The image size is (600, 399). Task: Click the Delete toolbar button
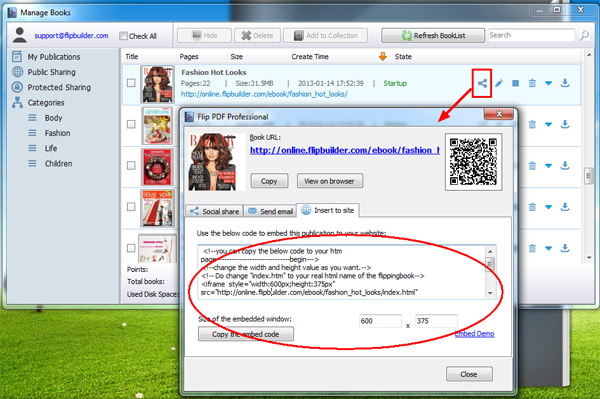point(257,36)
